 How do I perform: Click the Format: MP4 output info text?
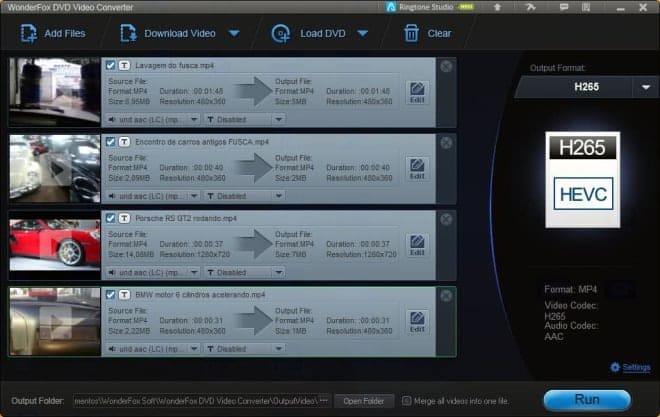[570, 290]
